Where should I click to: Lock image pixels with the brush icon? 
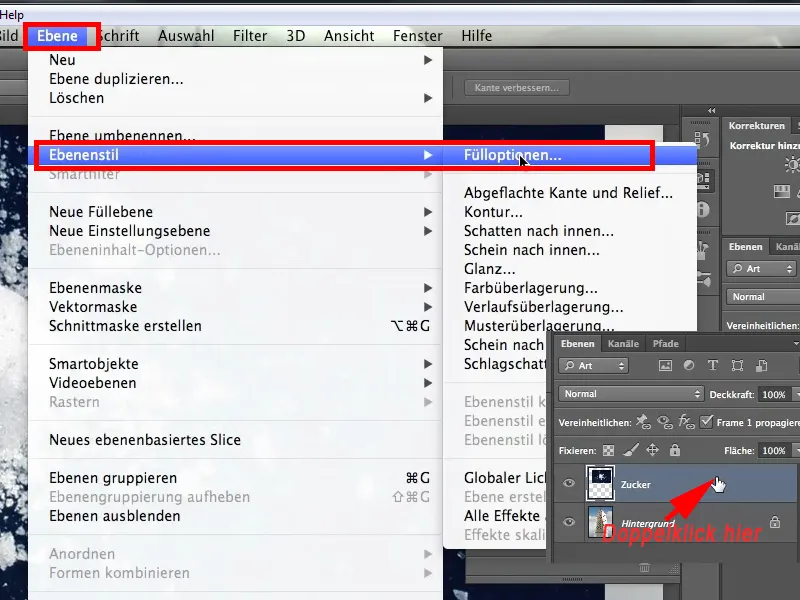(631, 450)
